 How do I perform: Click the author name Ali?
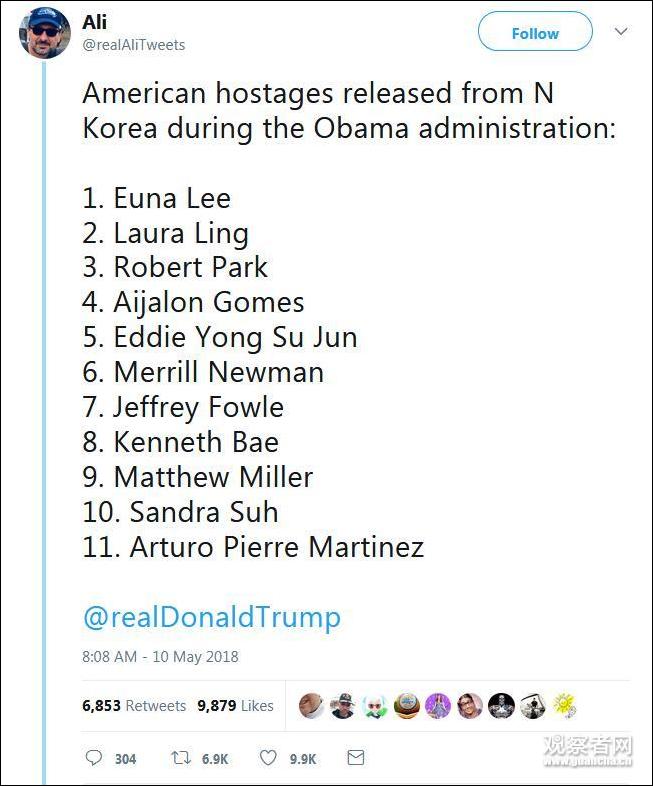point(95,22)
